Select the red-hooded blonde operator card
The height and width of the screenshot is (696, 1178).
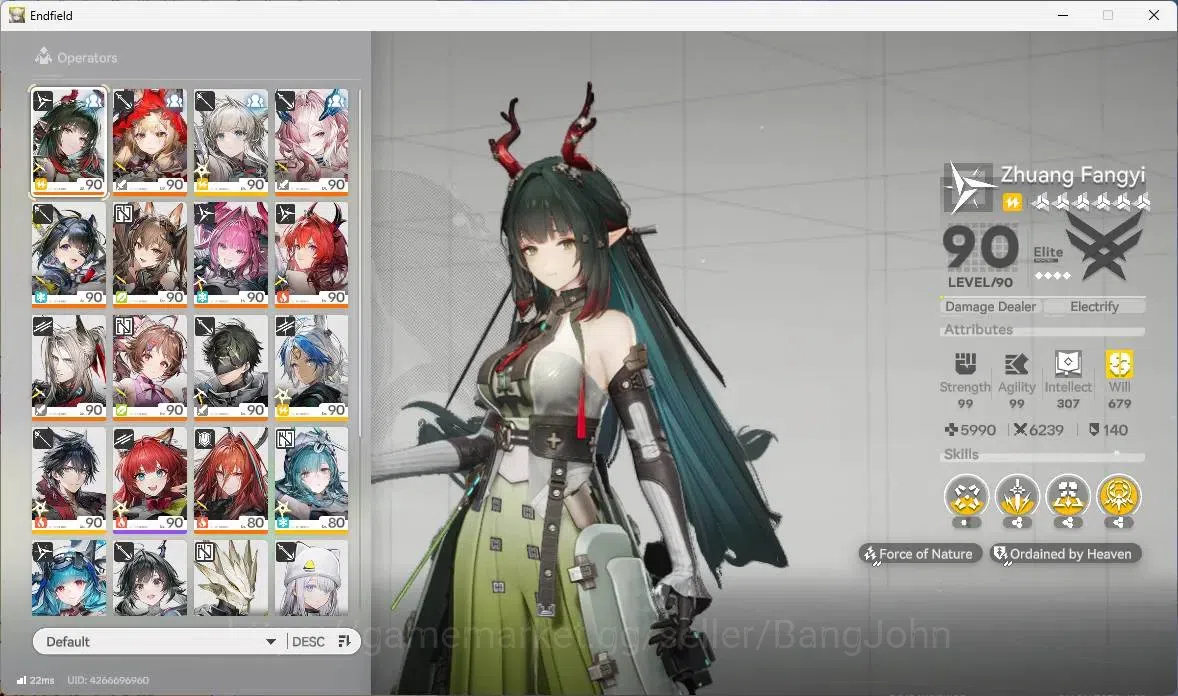tap(150, 142)
